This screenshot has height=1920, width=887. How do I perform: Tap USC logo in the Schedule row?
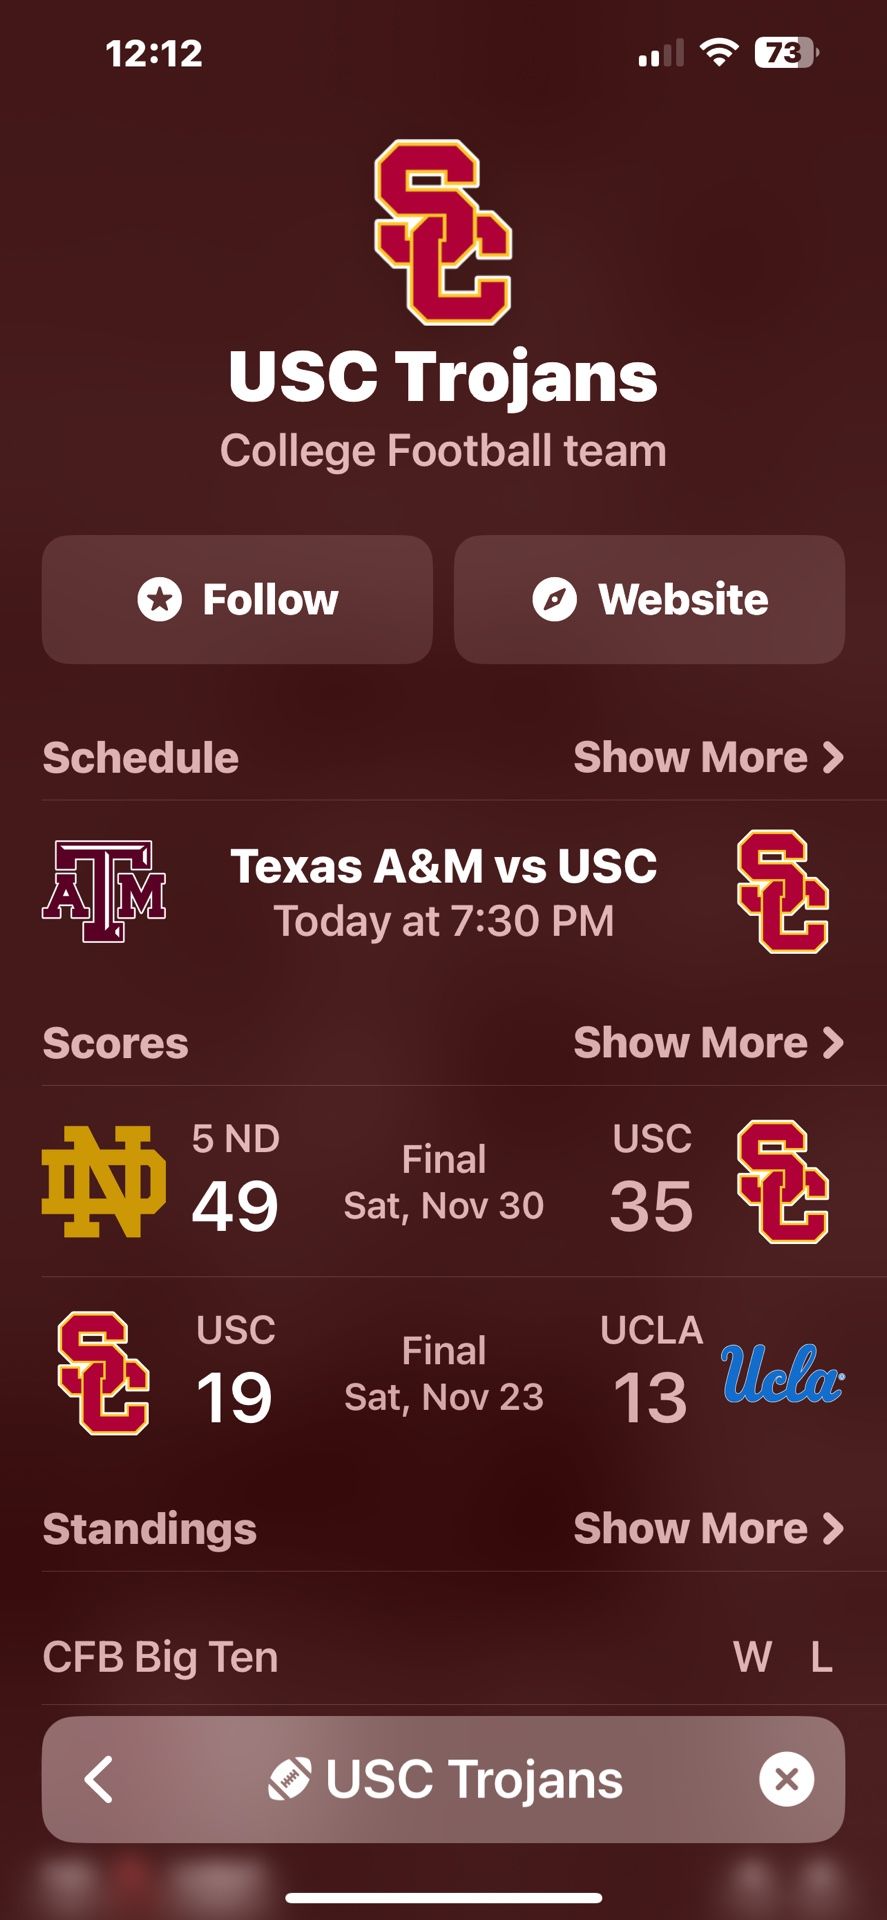[x=782, y=891]
